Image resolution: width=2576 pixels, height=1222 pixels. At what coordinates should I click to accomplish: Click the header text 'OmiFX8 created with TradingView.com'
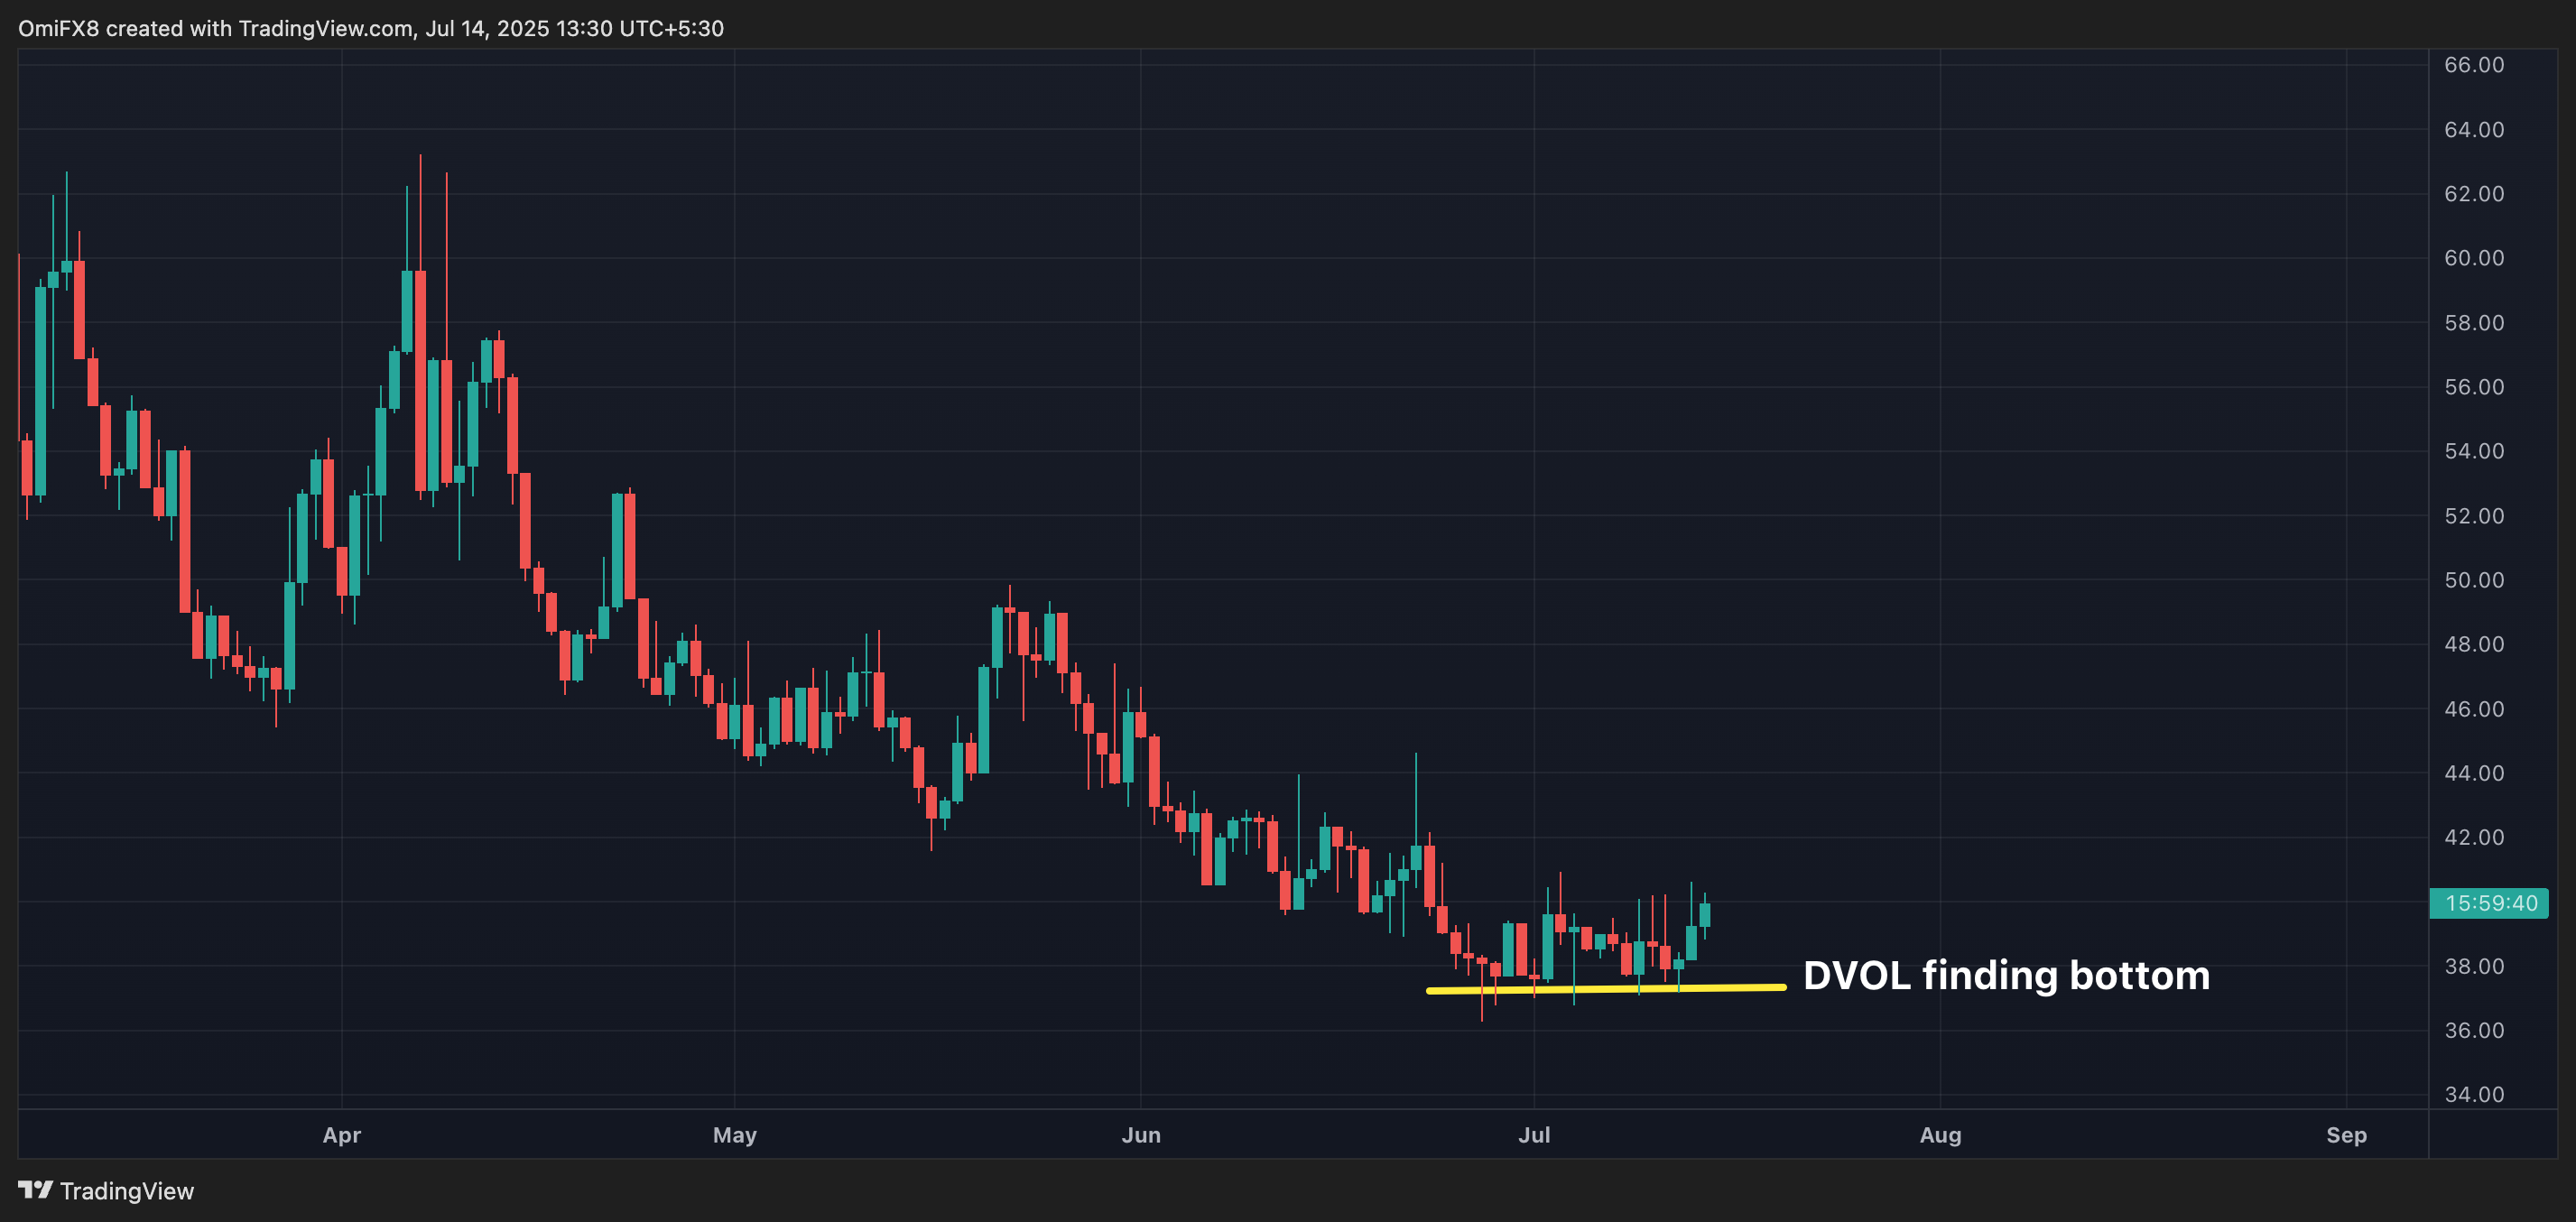pos(216,28)
